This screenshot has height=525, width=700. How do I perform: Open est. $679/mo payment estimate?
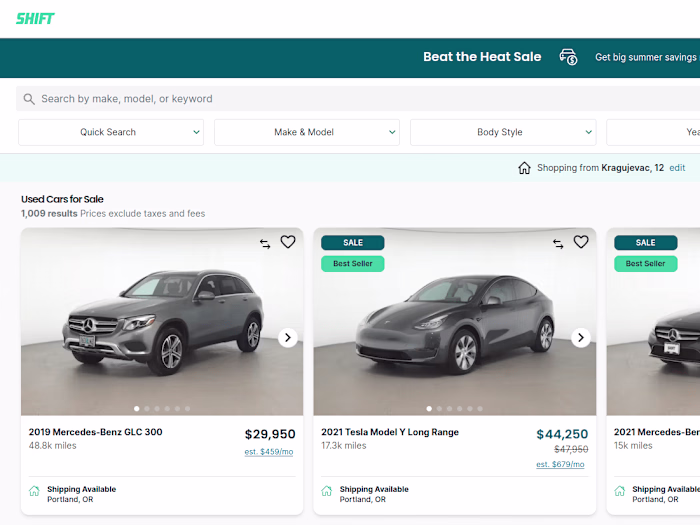coord(560,464)
